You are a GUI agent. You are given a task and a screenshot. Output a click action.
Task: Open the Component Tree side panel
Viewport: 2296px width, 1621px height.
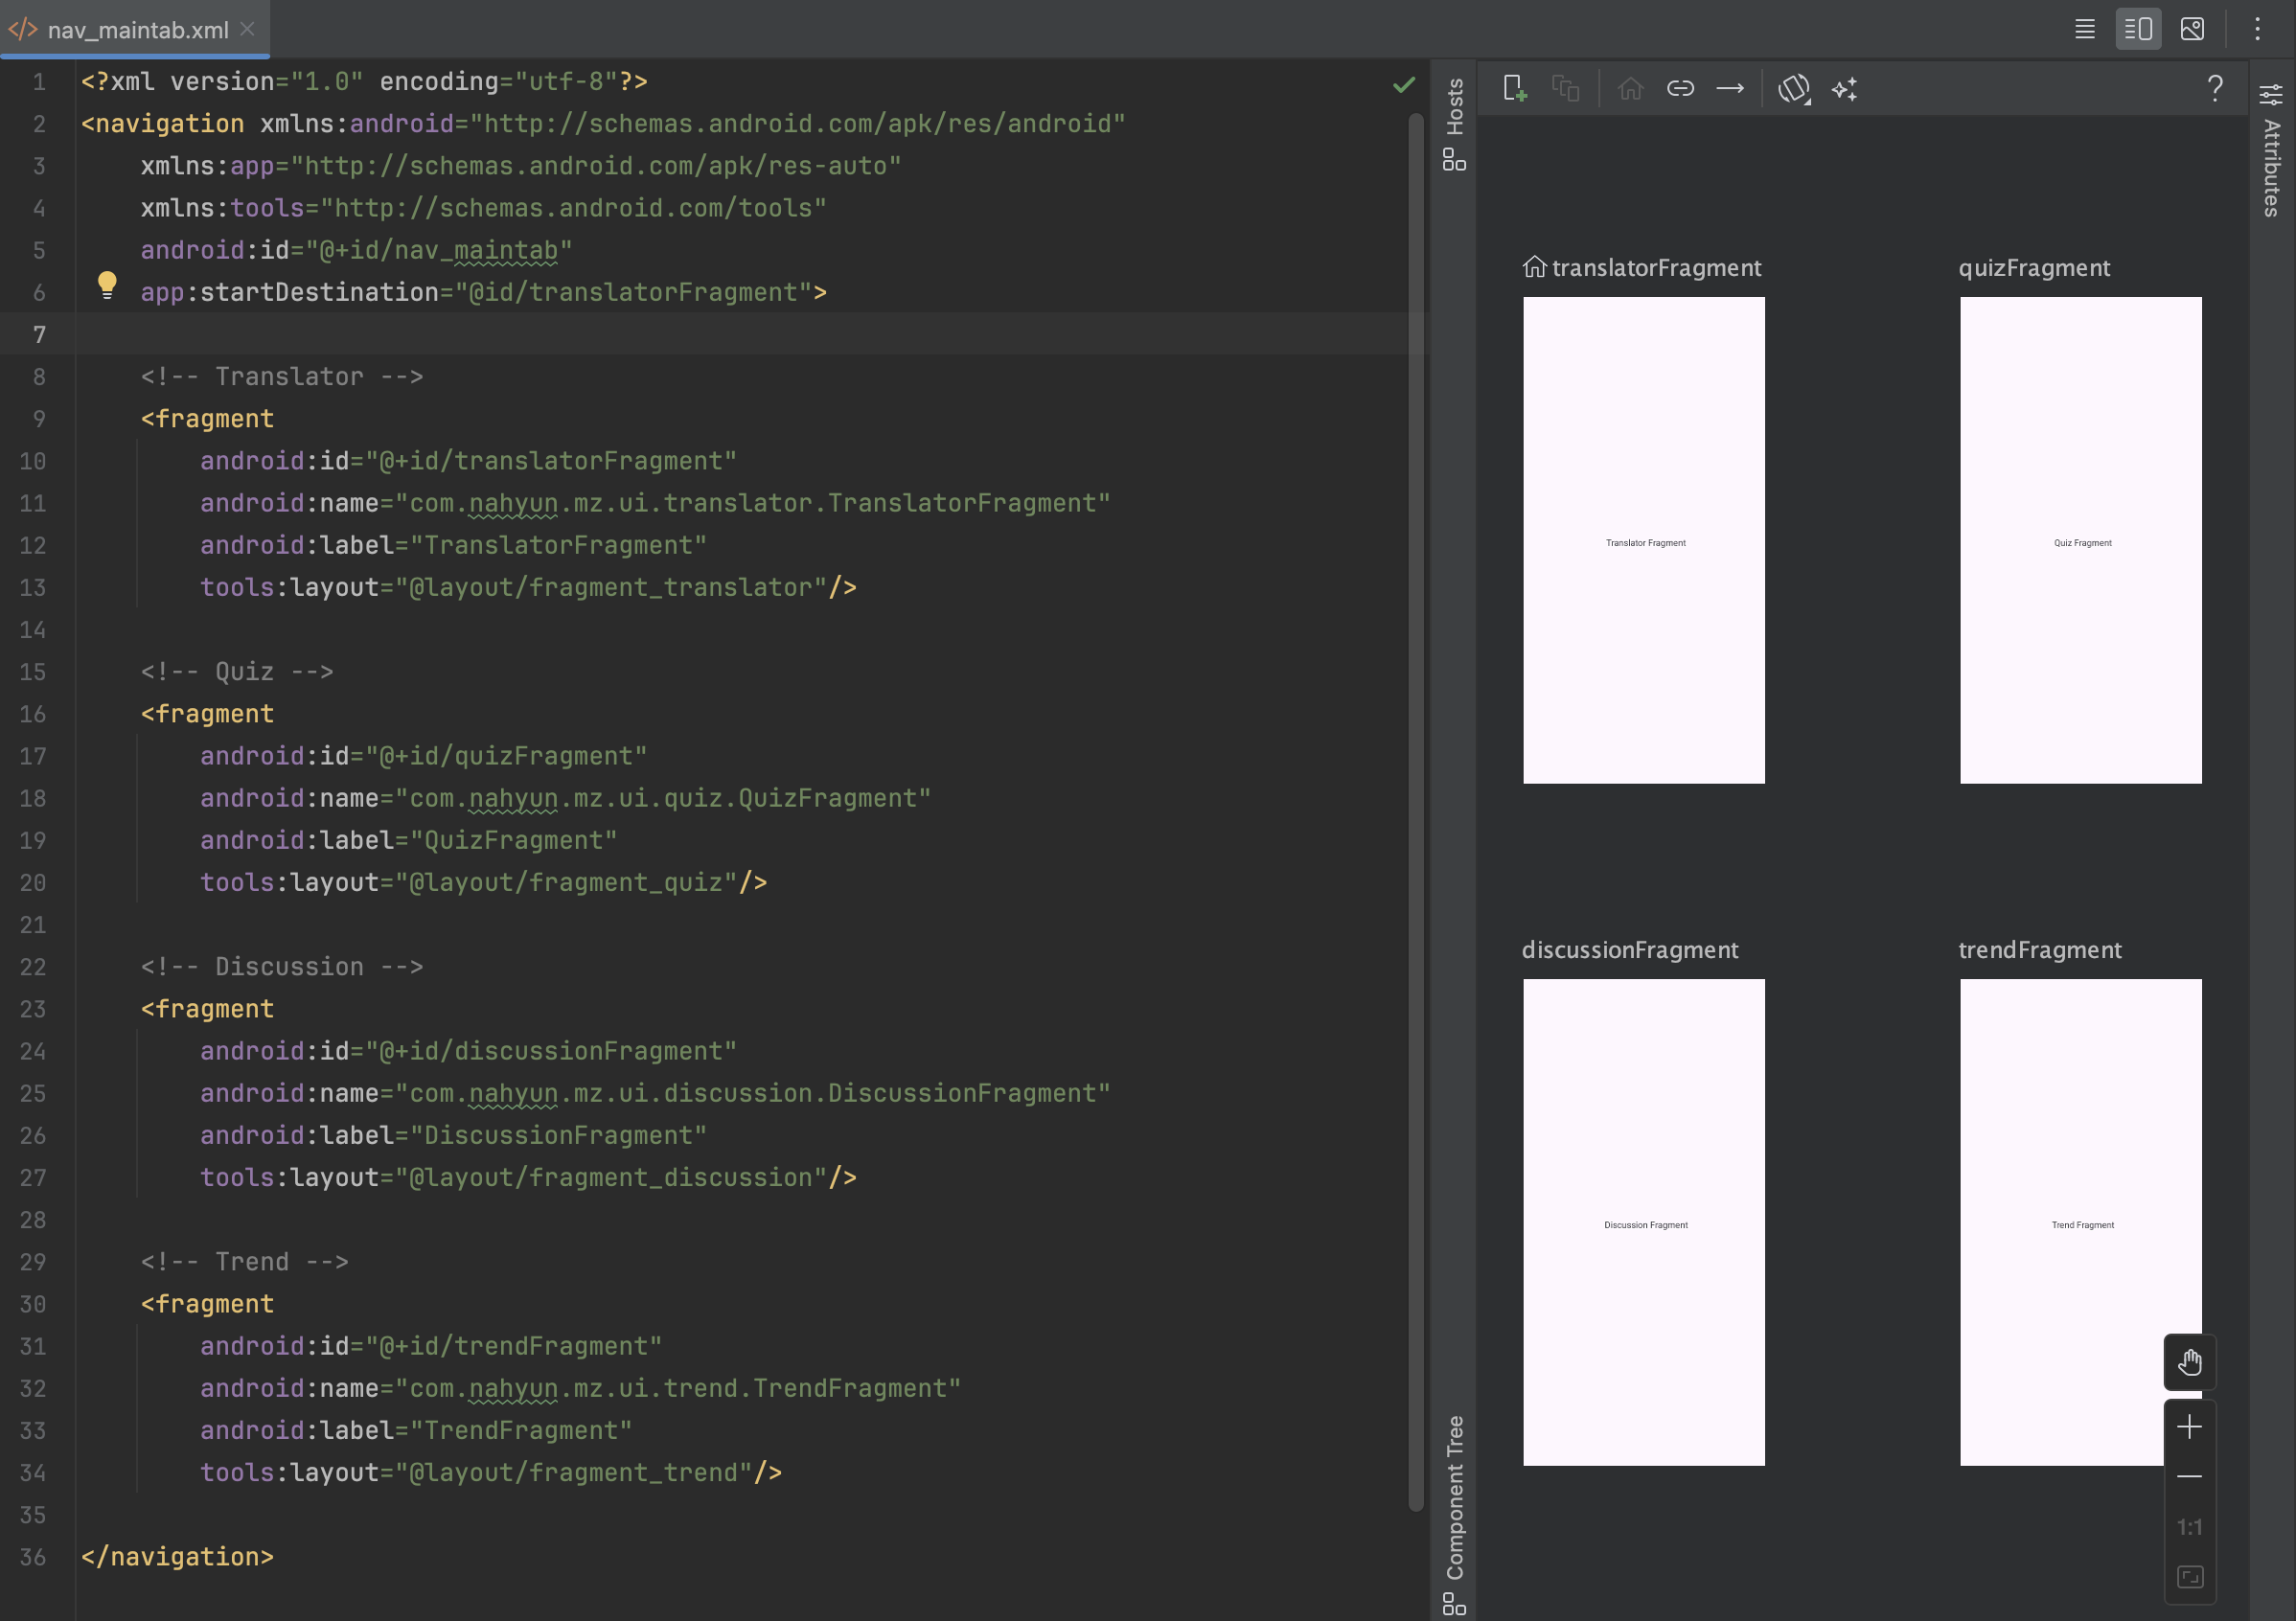click(x=1454, y=1513)
